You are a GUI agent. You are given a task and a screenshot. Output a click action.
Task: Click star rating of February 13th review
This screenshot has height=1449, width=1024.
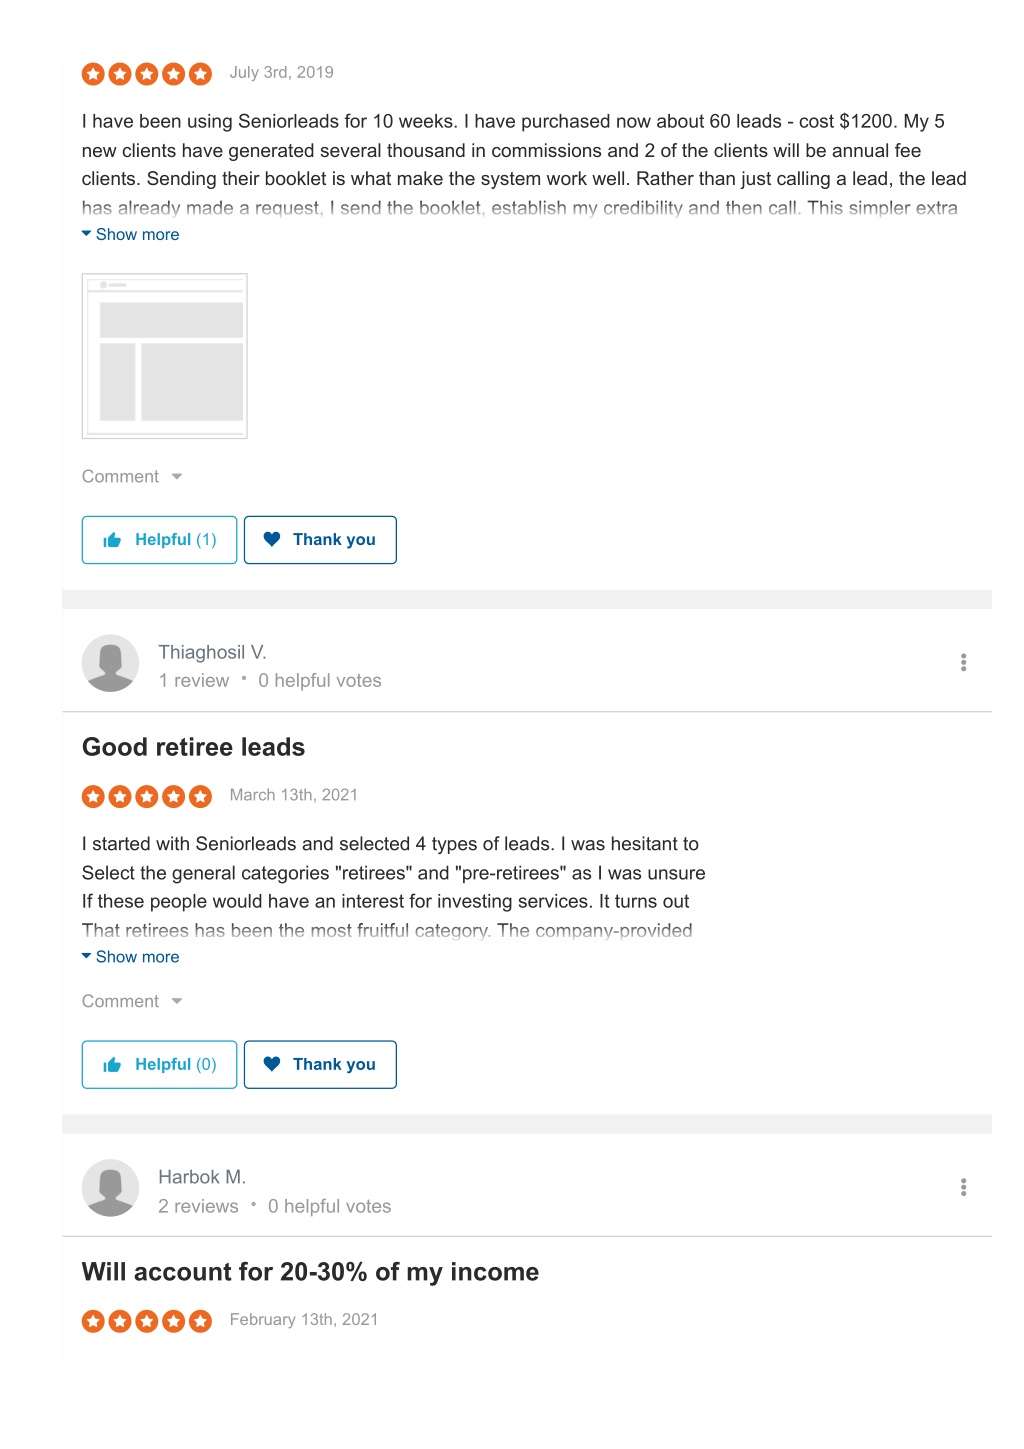(147, 1321)
